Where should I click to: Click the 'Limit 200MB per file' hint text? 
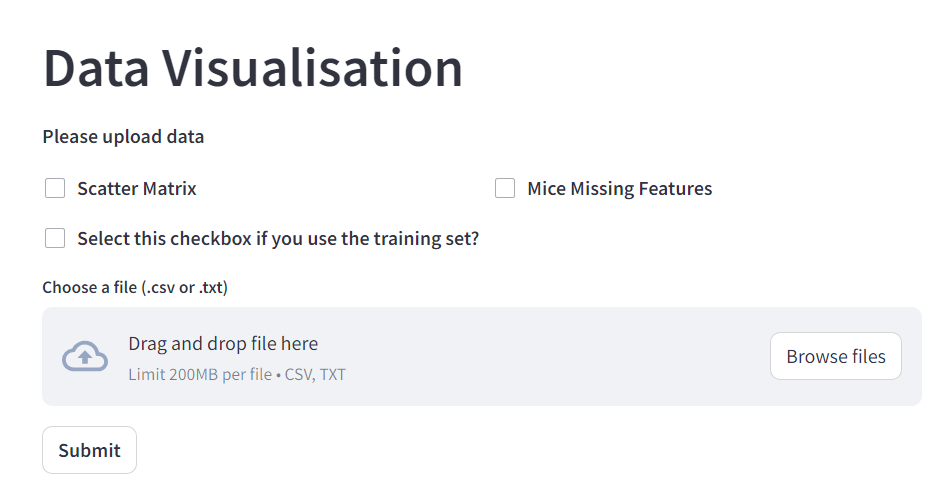pyautogui.click(x=200, y=375)
